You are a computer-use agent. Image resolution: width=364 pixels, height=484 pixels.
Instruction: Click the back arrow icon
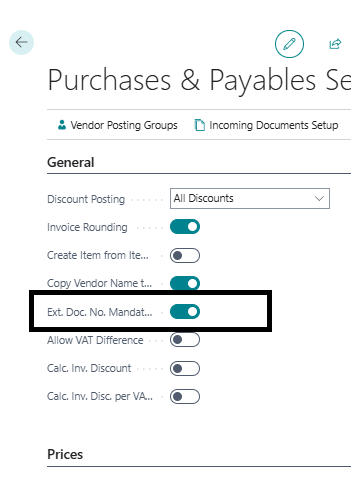coord(21,42)
